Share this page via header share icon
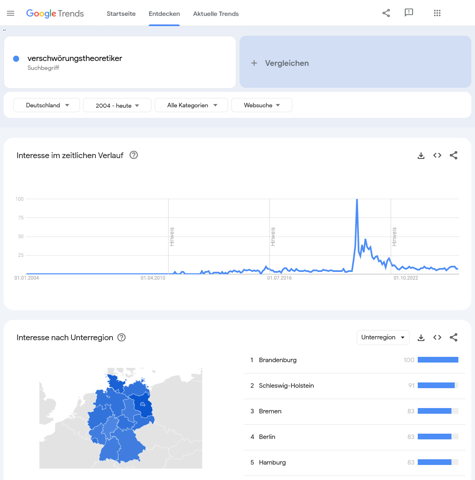Screen dimensions: 475x480 [x=386, y=13]
